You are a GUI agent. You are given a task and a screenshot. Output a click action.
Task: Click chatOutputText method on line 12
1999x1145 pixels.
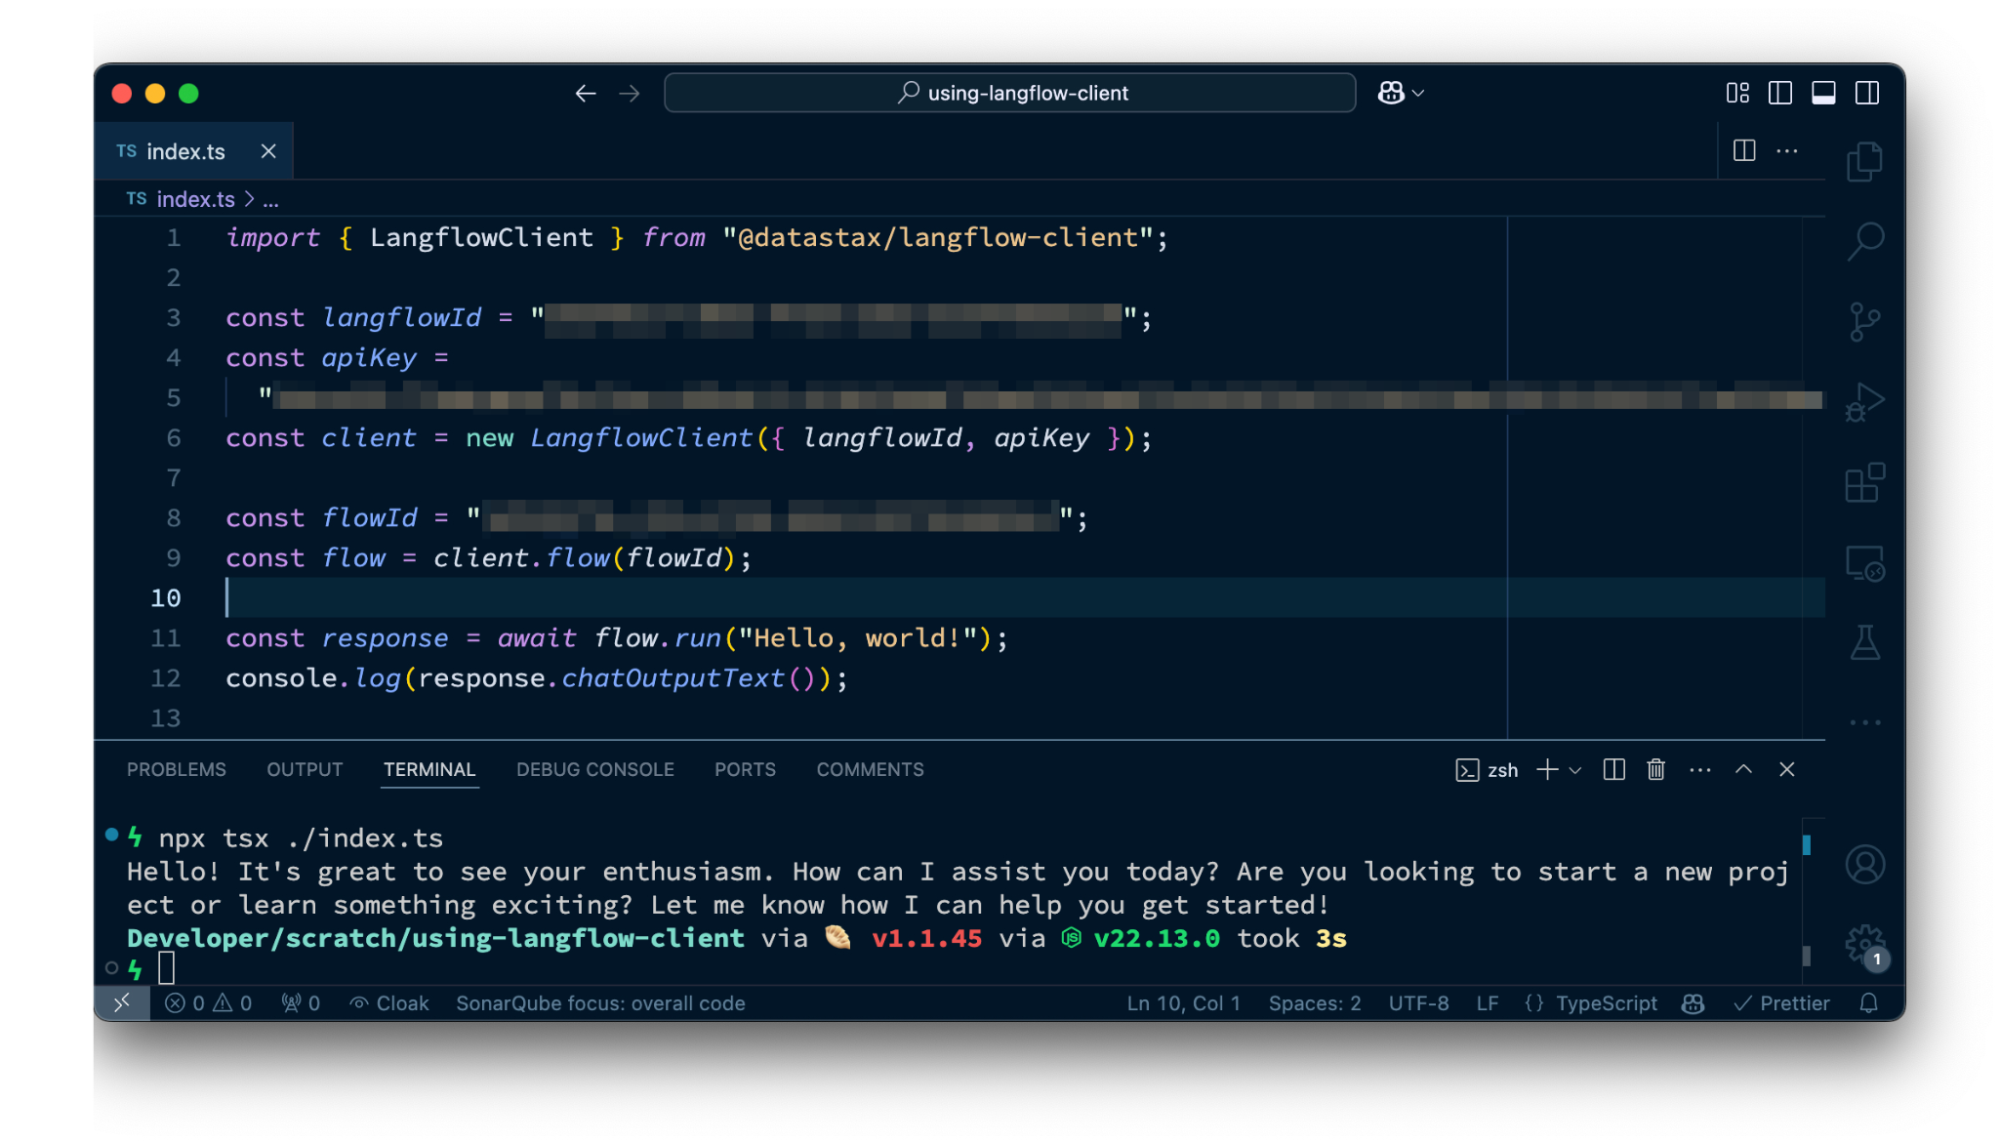click(x=672, y=678)
